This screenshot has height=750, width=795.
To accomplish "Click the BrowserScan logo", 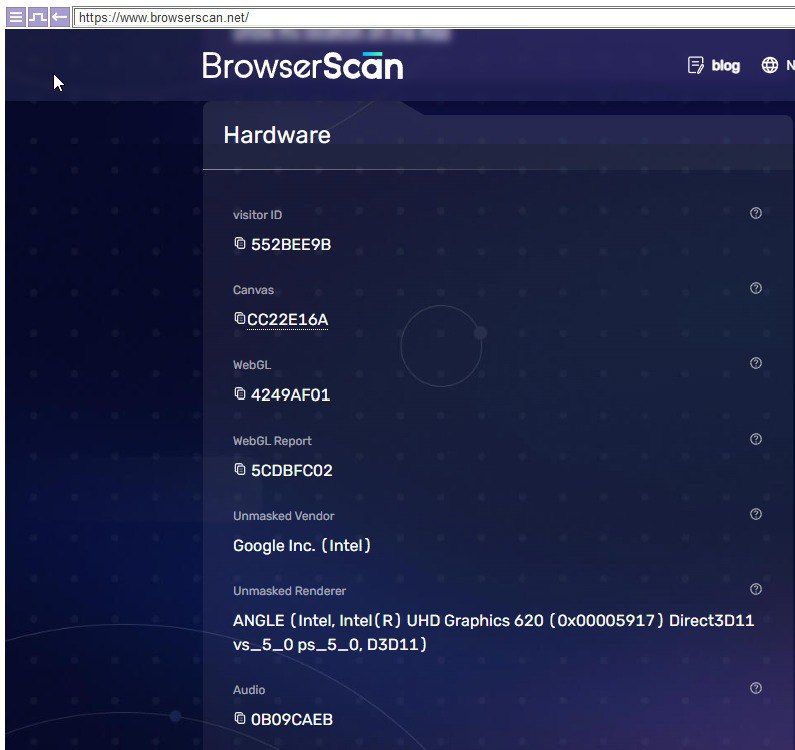I will click(x=303, y=66).
